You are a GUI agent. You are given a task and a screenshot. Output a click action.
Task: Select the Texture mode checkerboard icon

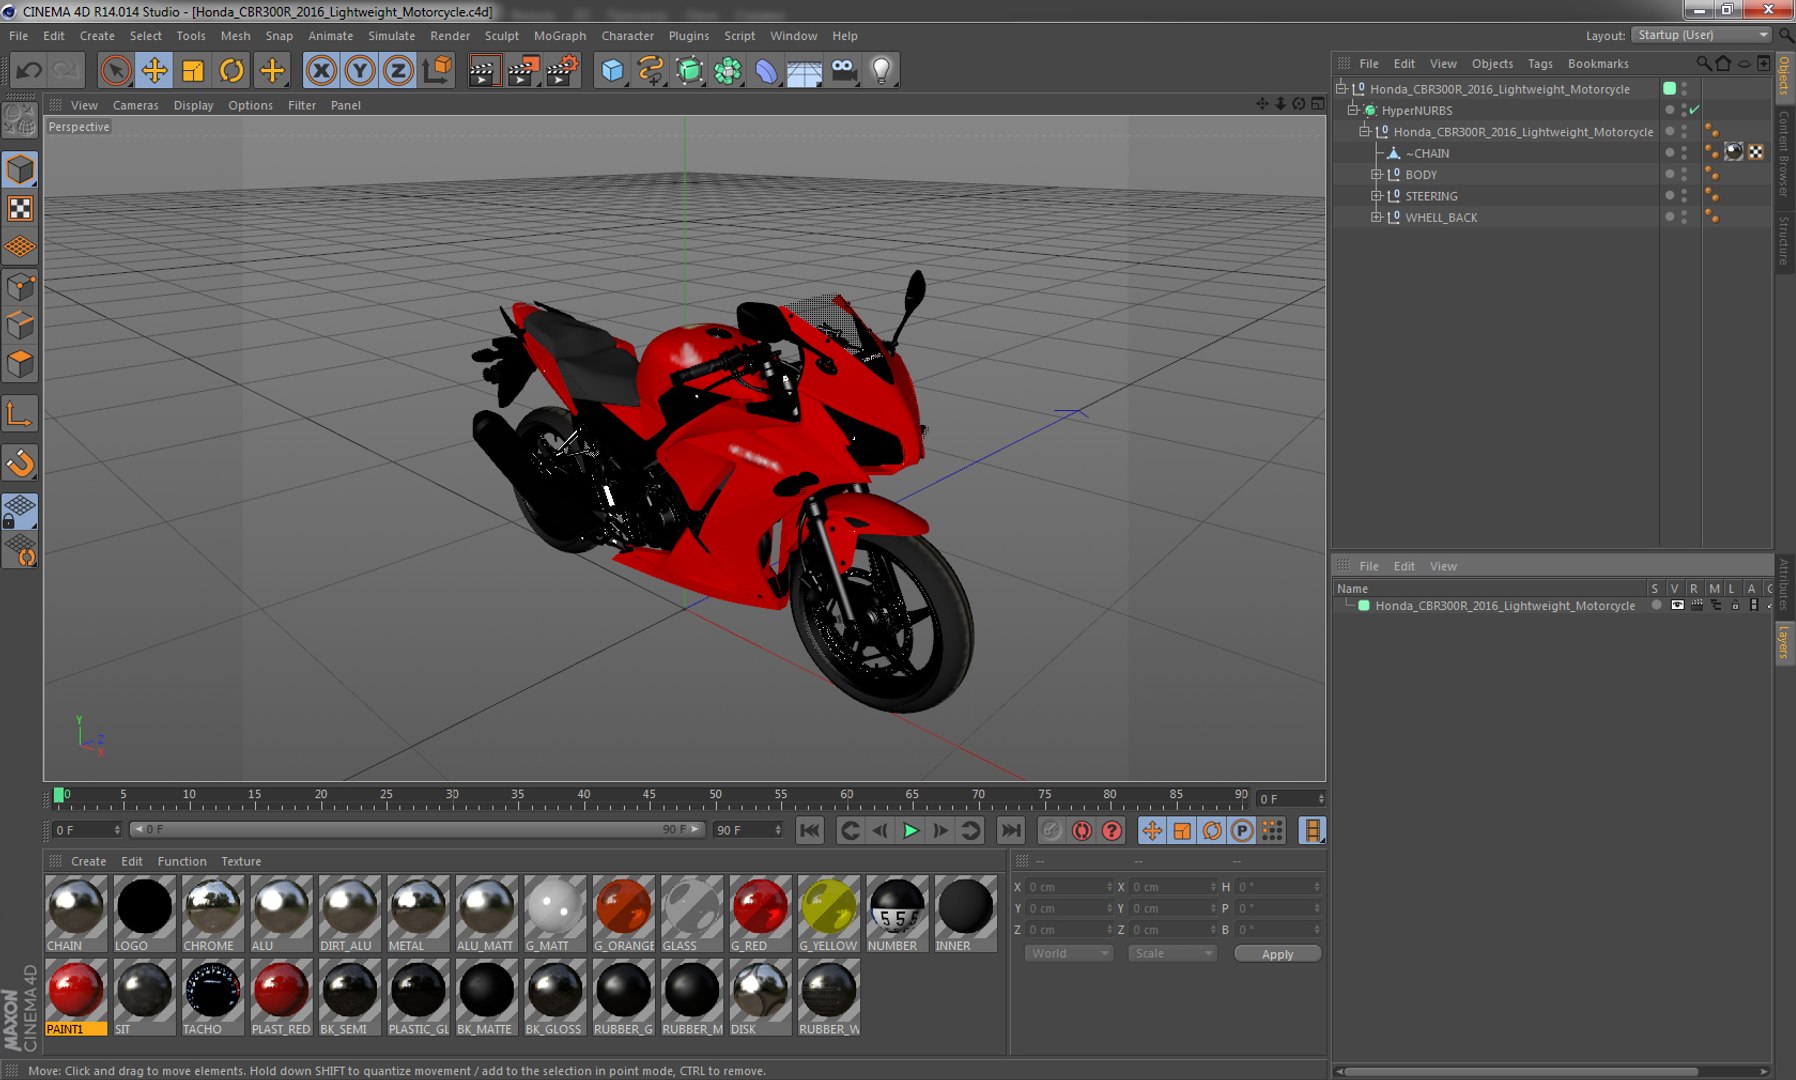click(20, 208)
